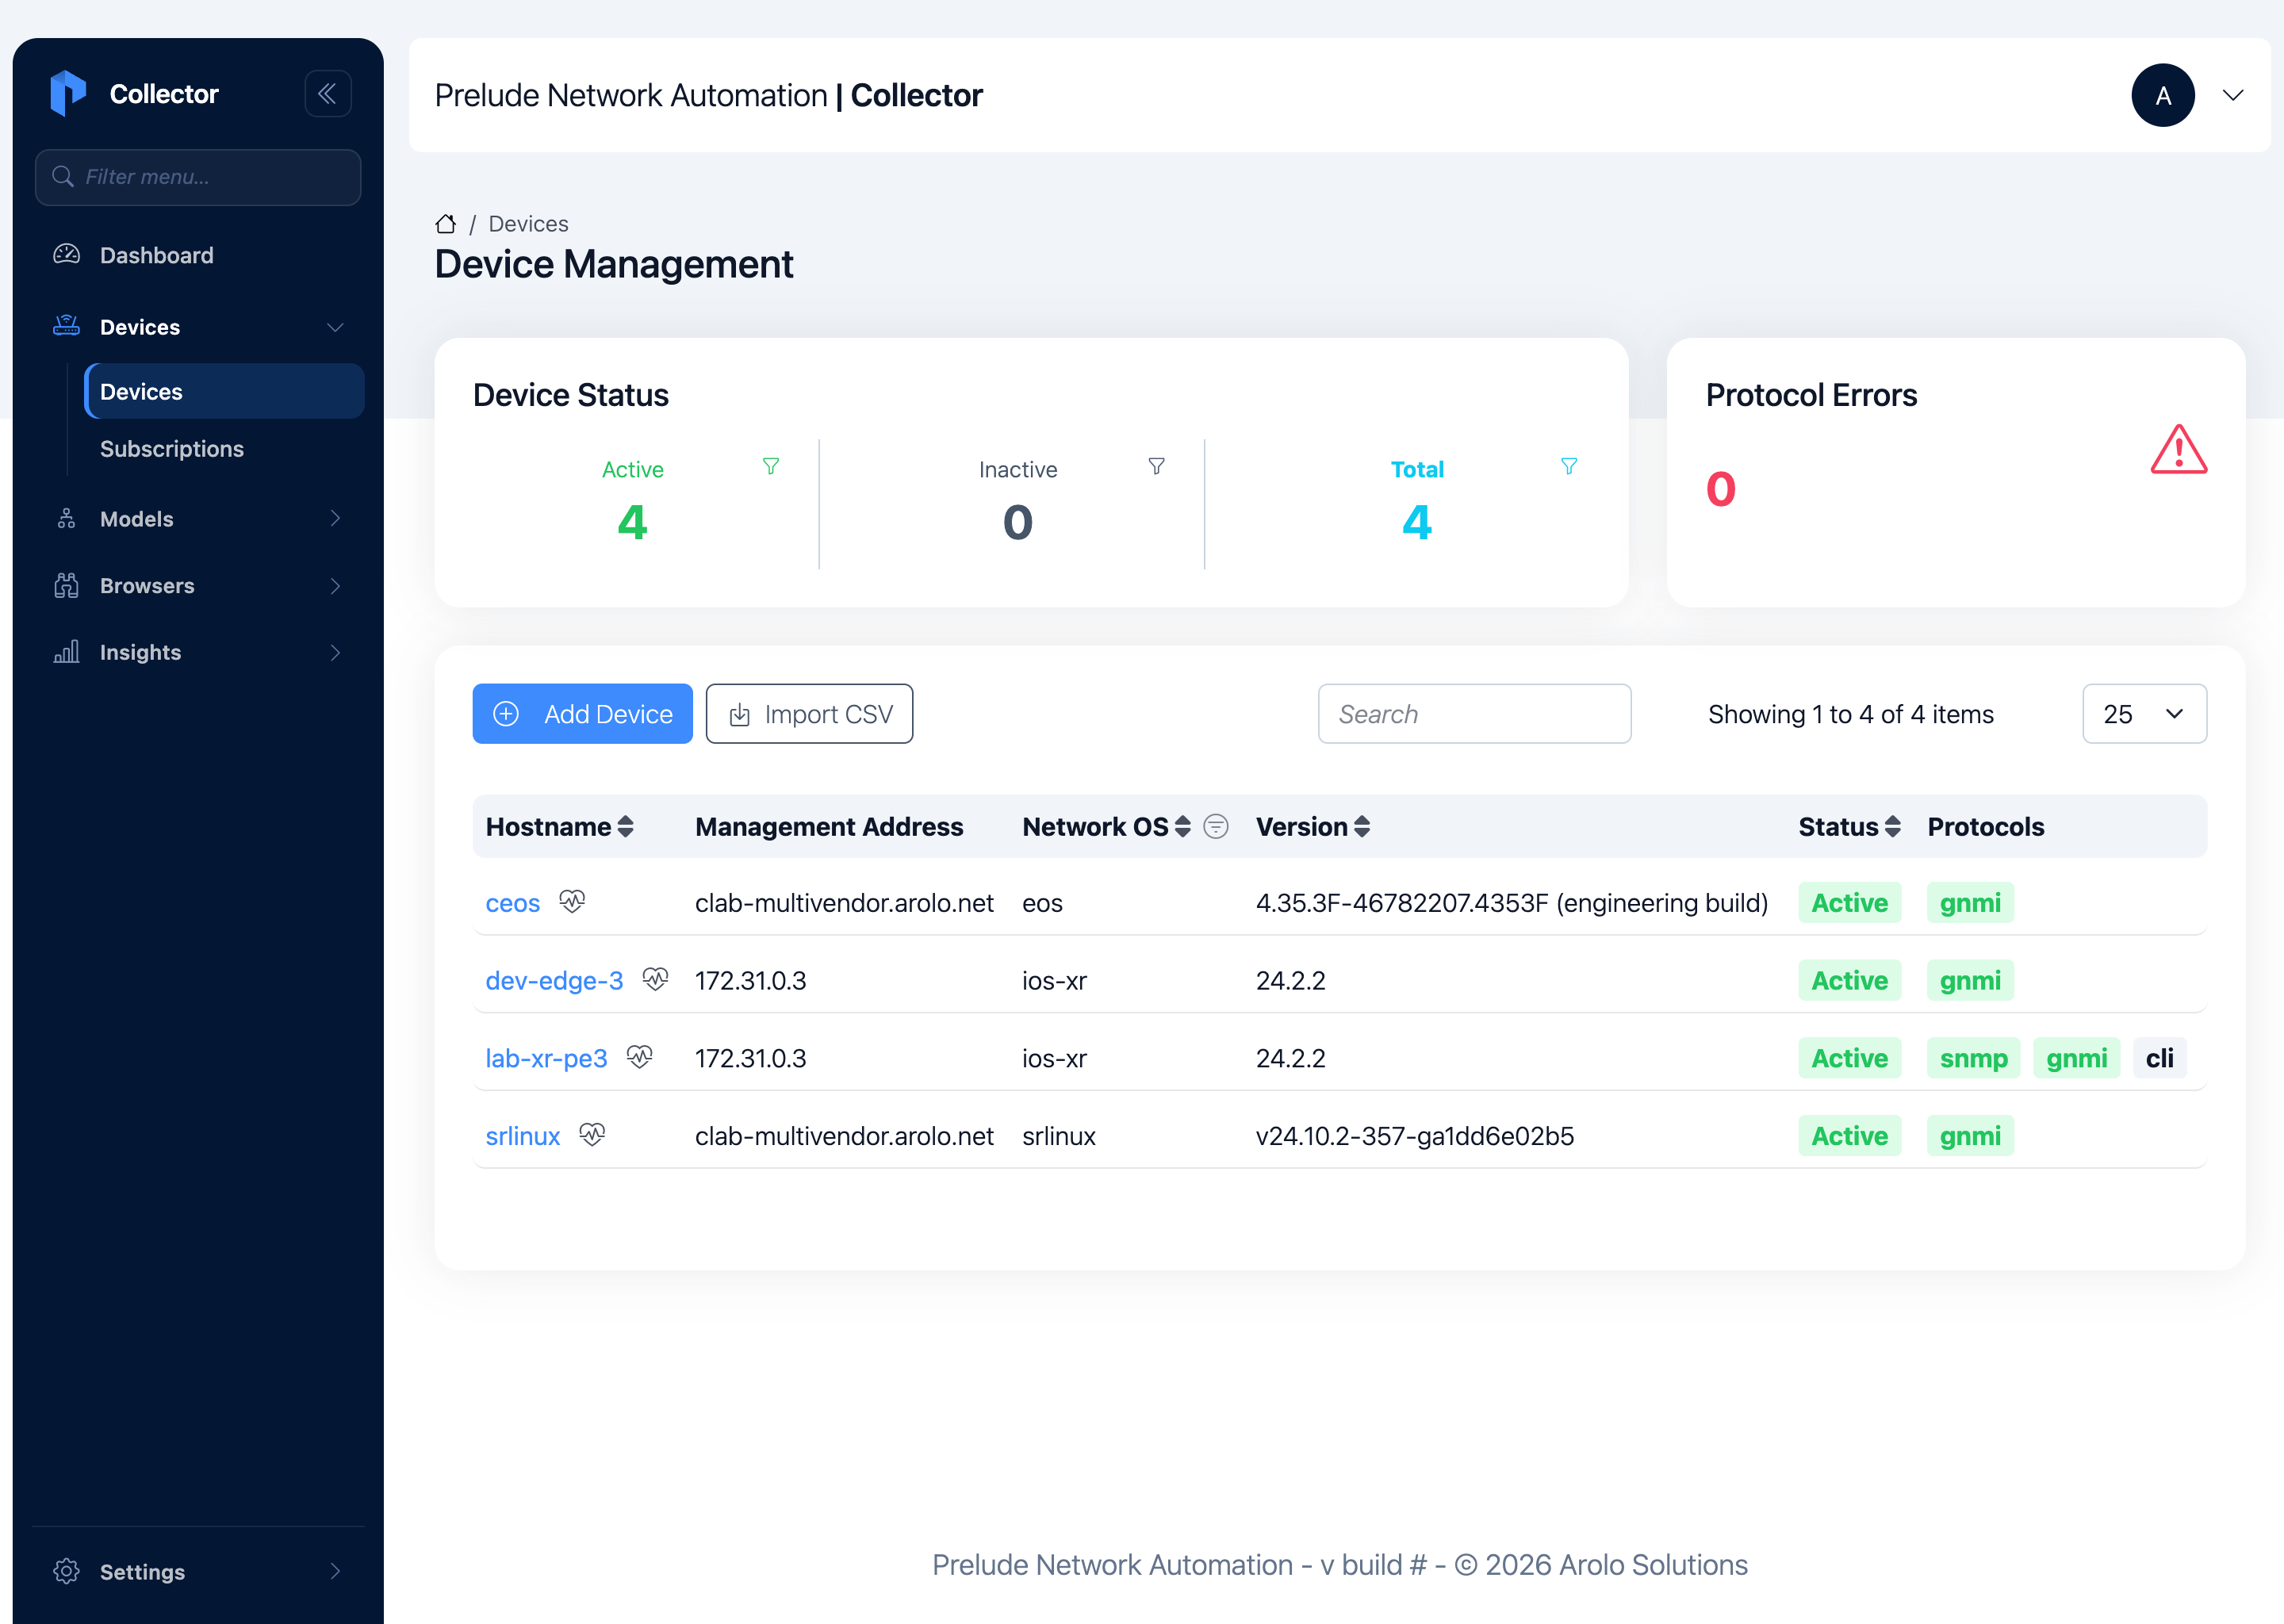Sort table by Hostname arrows
Viewport: 2284px width, 1624px height.
pos(626,827)
